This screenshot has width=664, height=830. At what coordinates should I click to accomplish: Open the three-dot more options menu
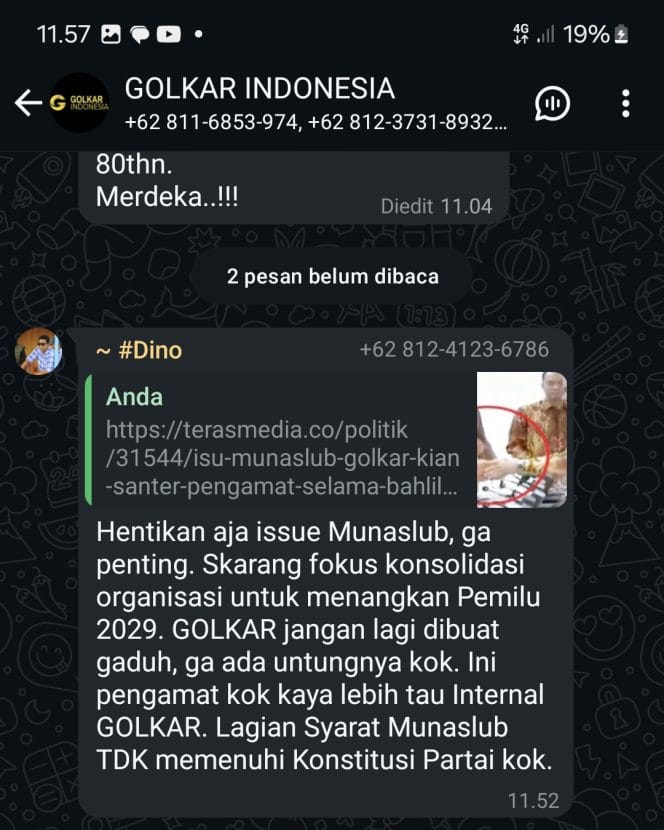626,103
